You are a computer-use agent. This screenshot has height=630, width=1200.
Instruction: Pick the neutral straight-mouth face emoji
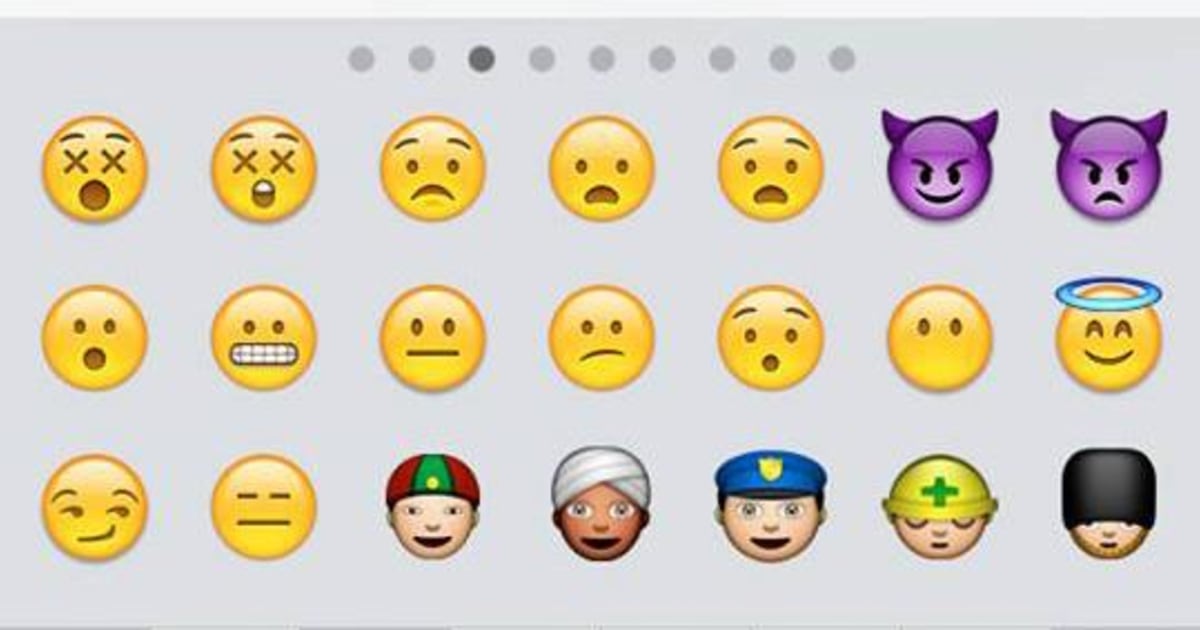click(433, 338)
